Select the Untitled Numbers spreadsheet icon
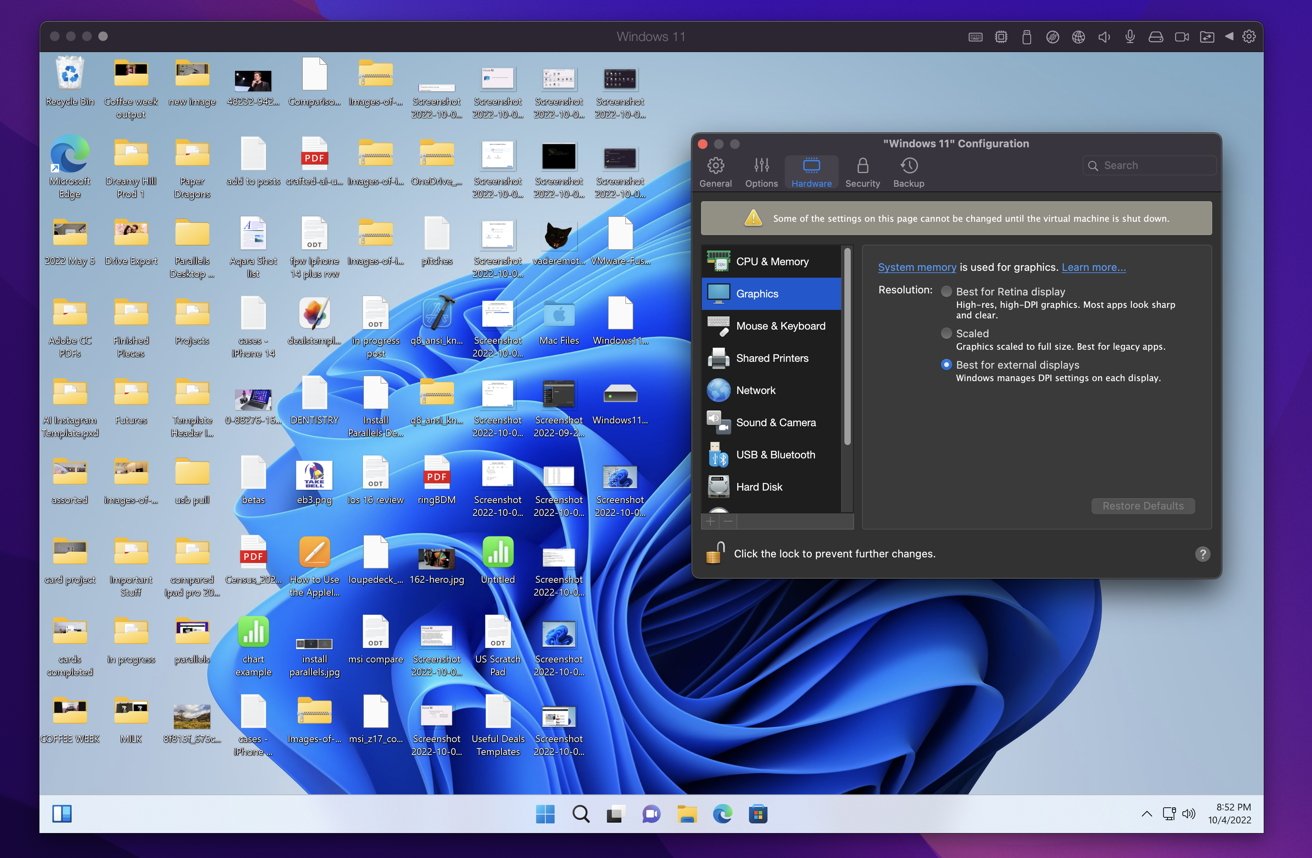The width and height of the screenshot is (1312, 858). (x=498, y=559)
